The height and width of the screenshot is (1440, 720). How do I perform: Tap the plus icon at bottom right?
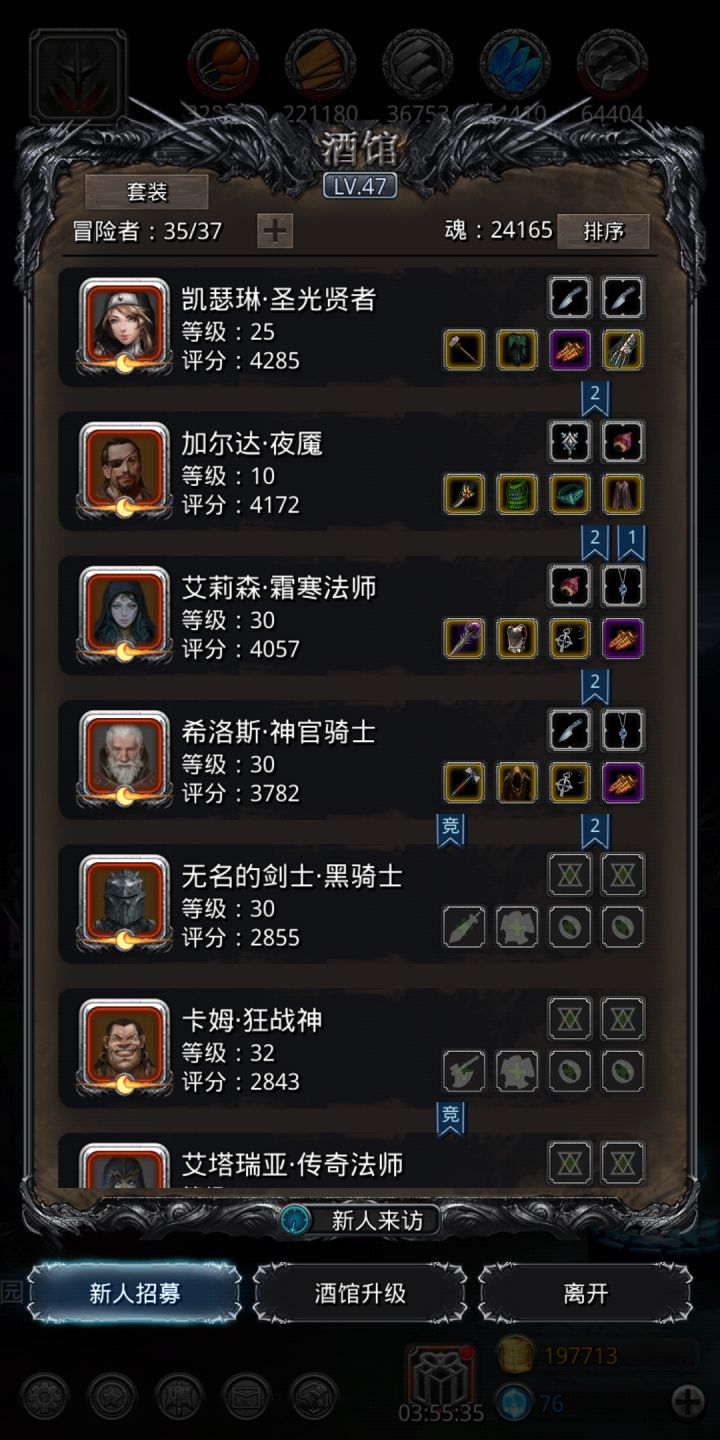point(688,1401)
